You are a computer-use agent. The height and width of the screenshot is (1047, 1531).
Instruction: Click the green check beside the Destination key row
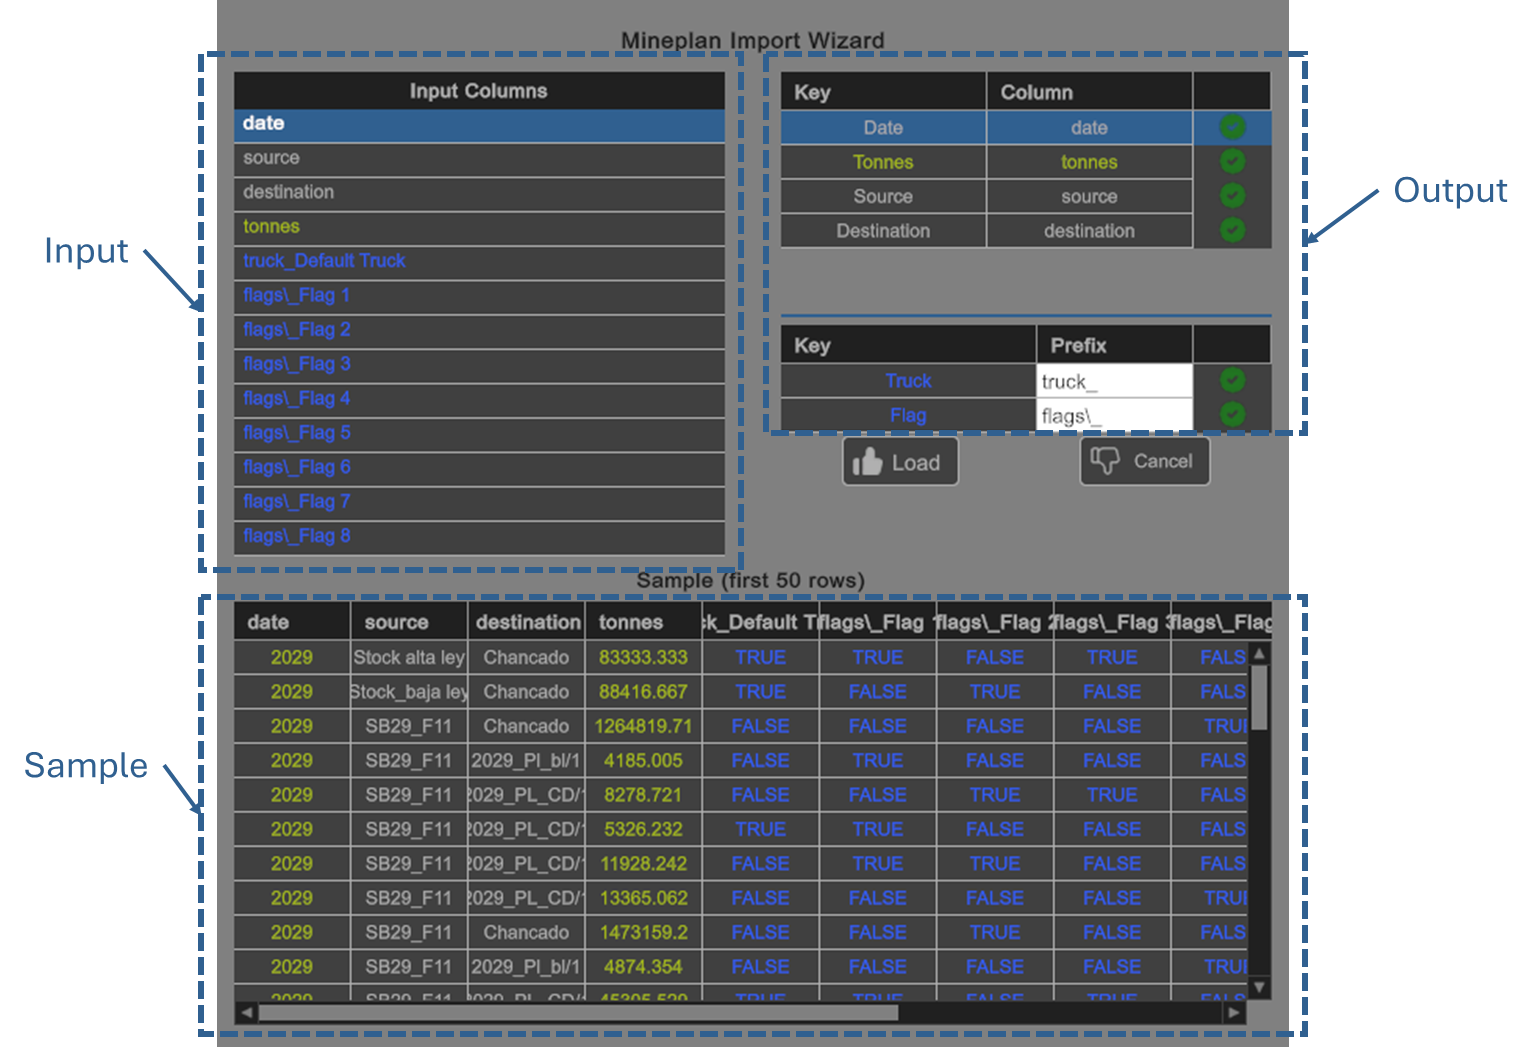(1232, 230)
